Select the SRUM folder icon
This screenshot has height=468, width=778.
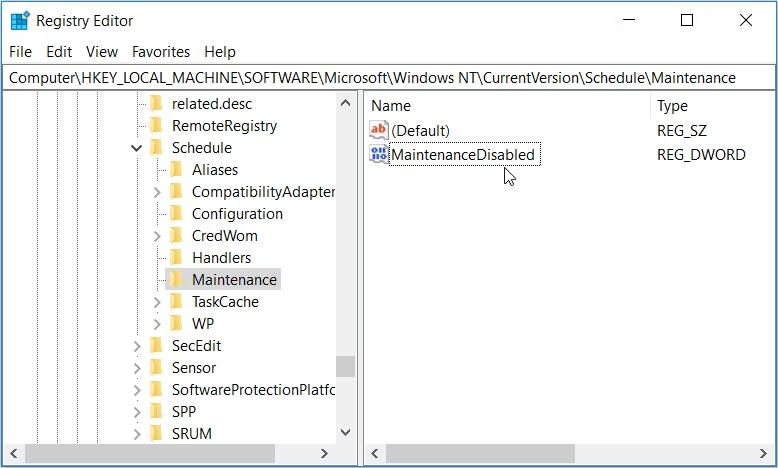pyautogui.click(x=156, y=434)
